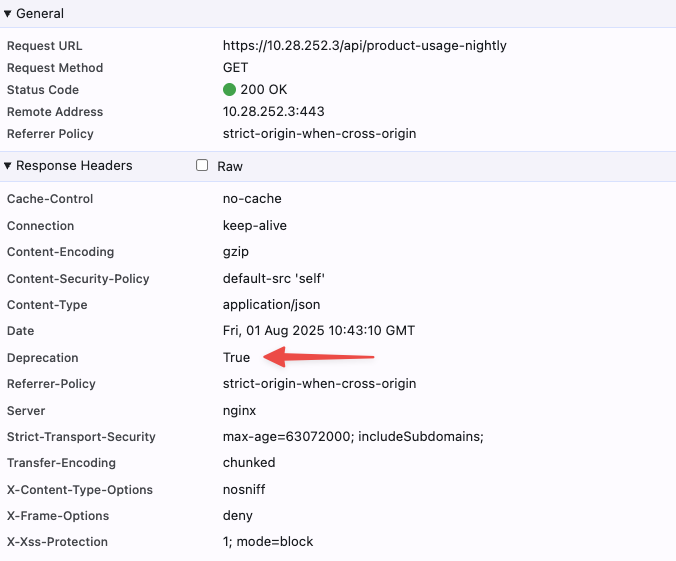Click the Content-Encoding gzip value
Image resolution: width=676 pixels, height=561 pixels.
pos(238,252)
